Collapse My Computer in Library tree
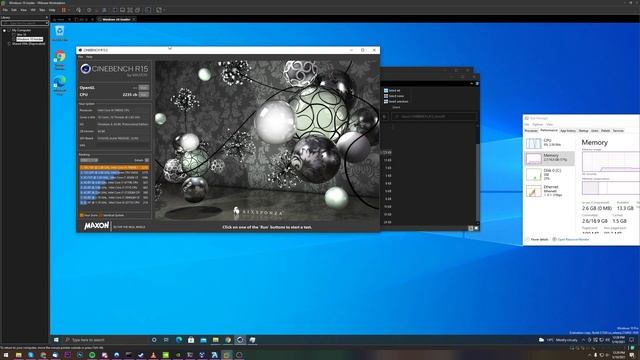This screenshot has height=360, width=640. 4,30
